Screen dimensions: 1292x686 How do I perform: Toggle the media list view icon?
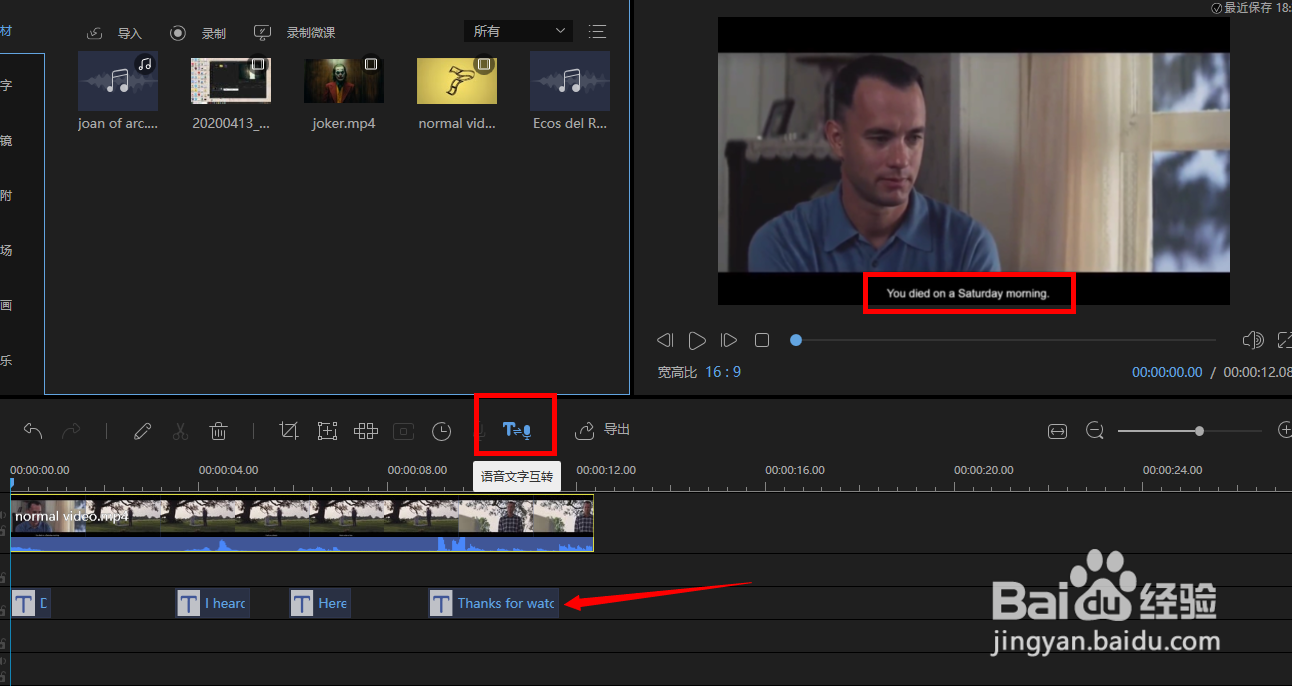point(597,32)
